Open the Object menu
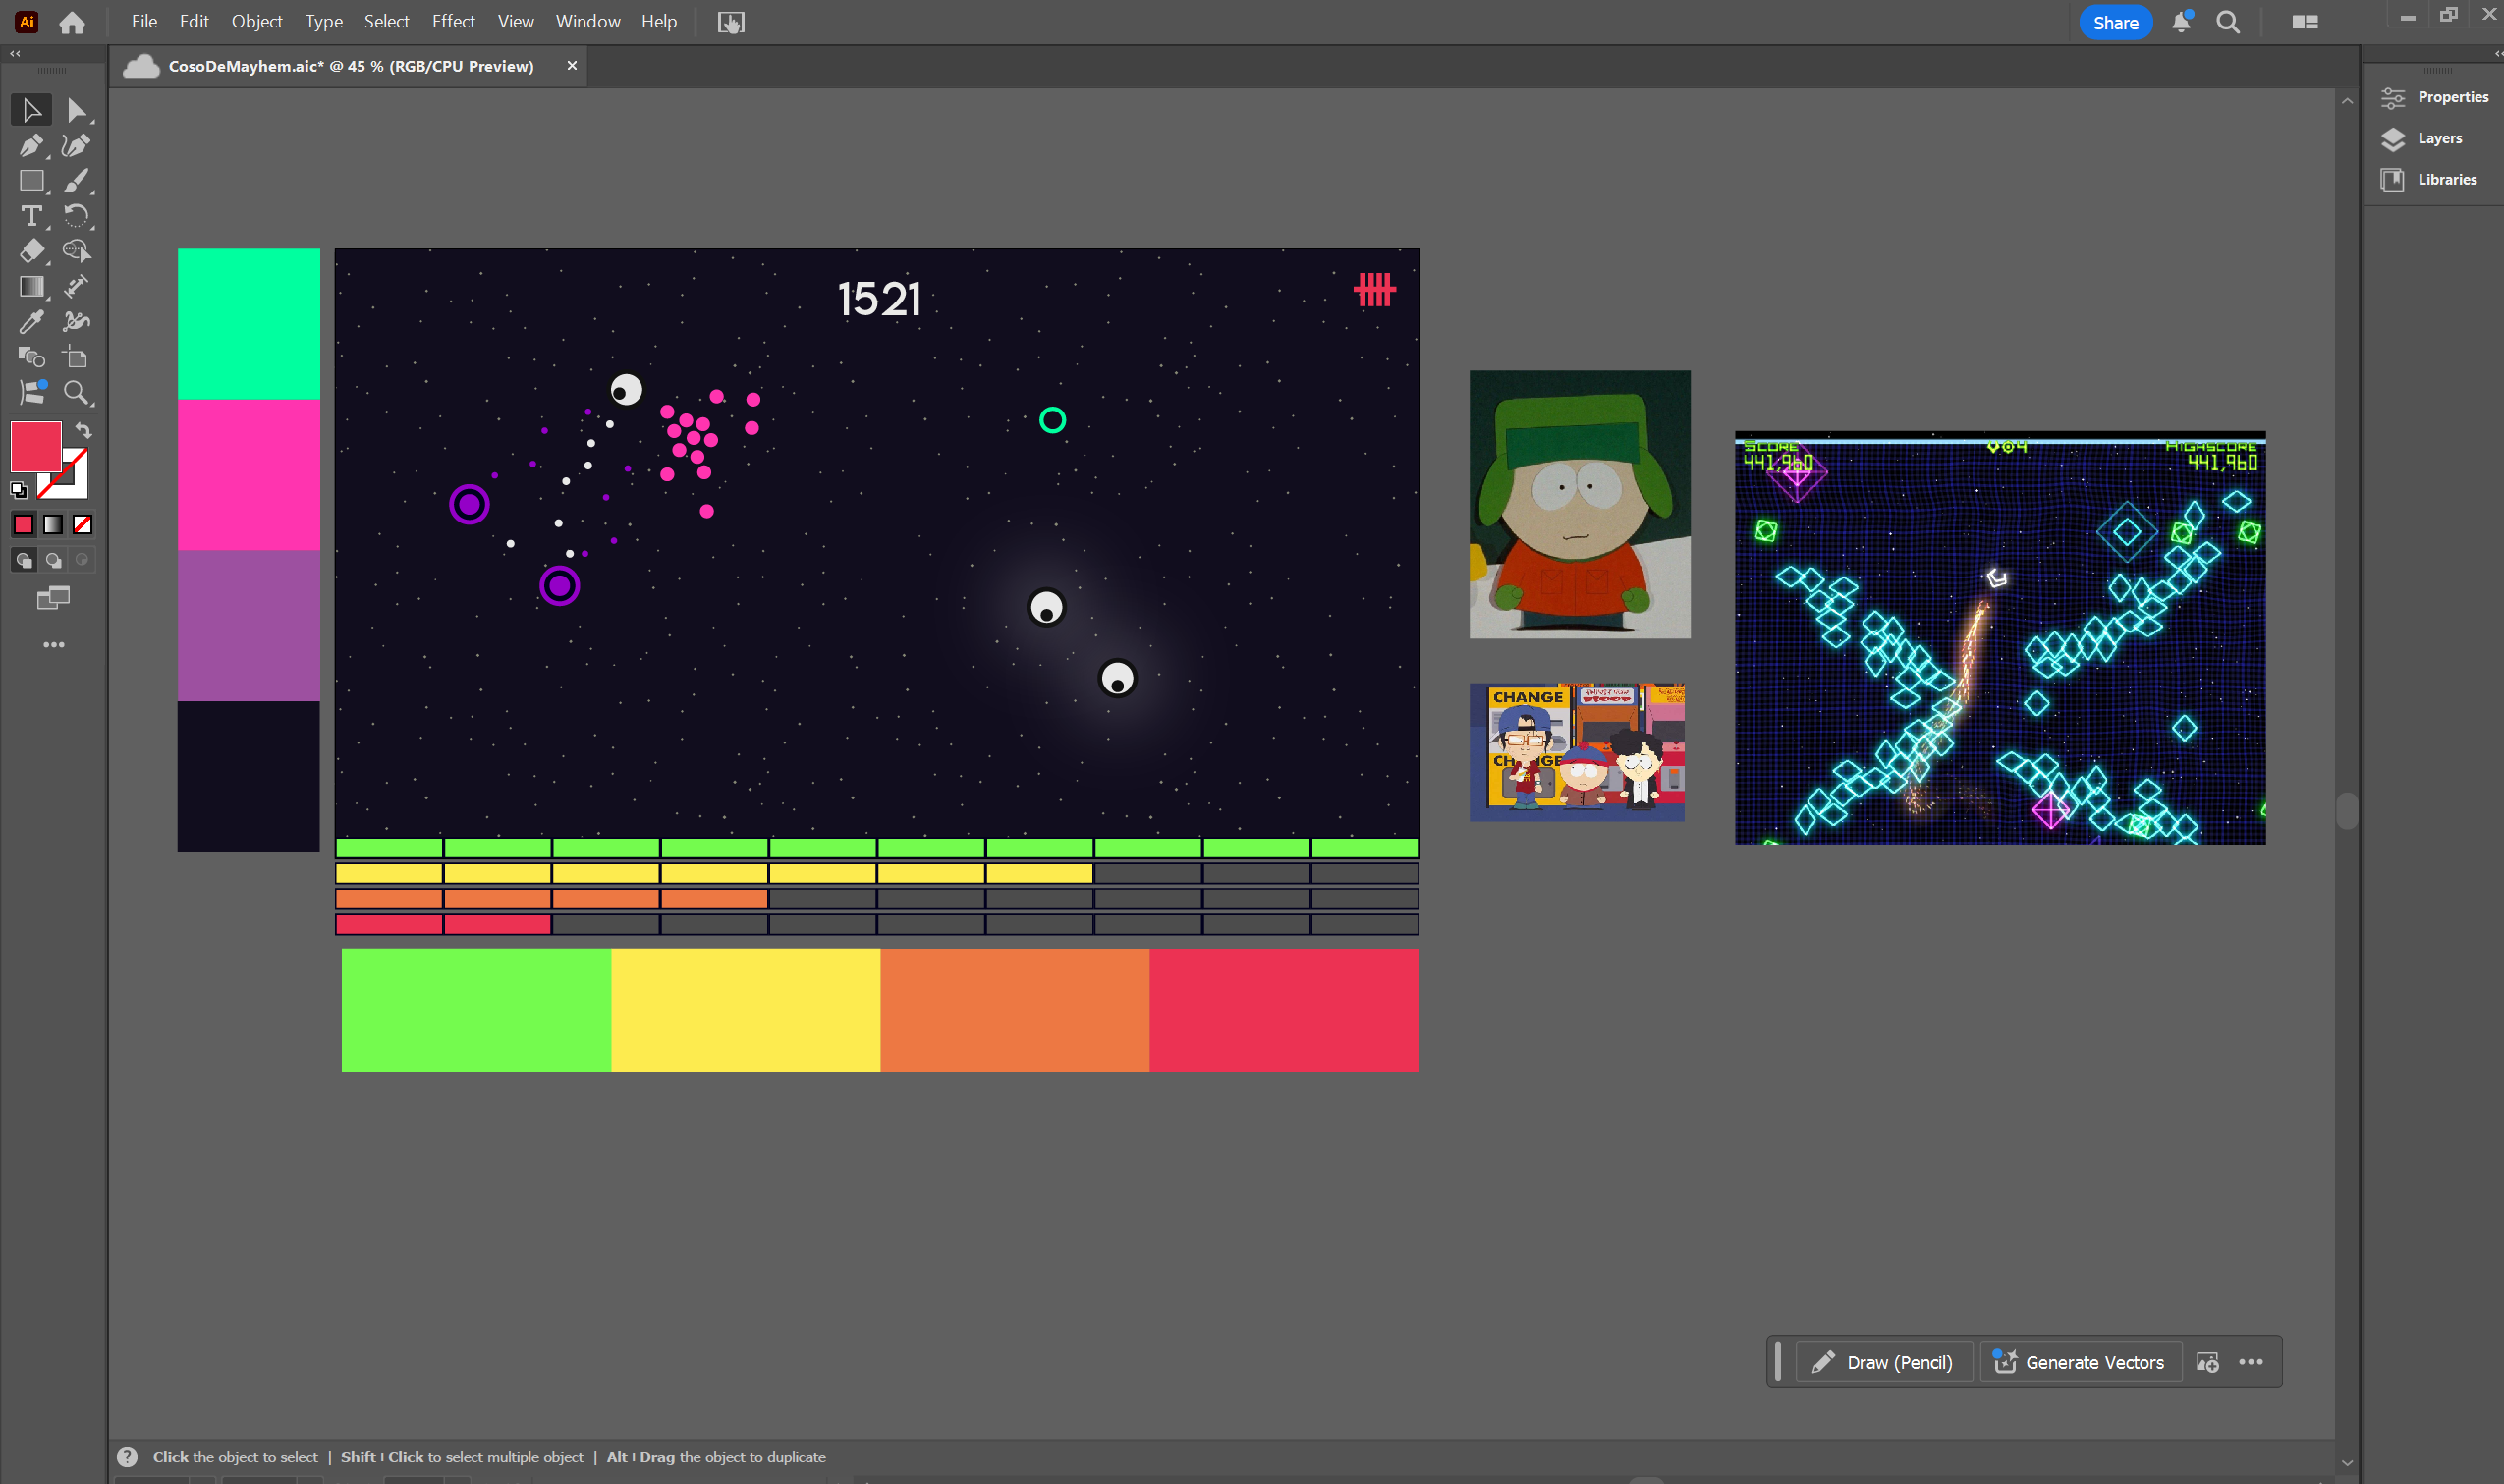Screen dimensions: 2504x1484 [x=257, y=21]
